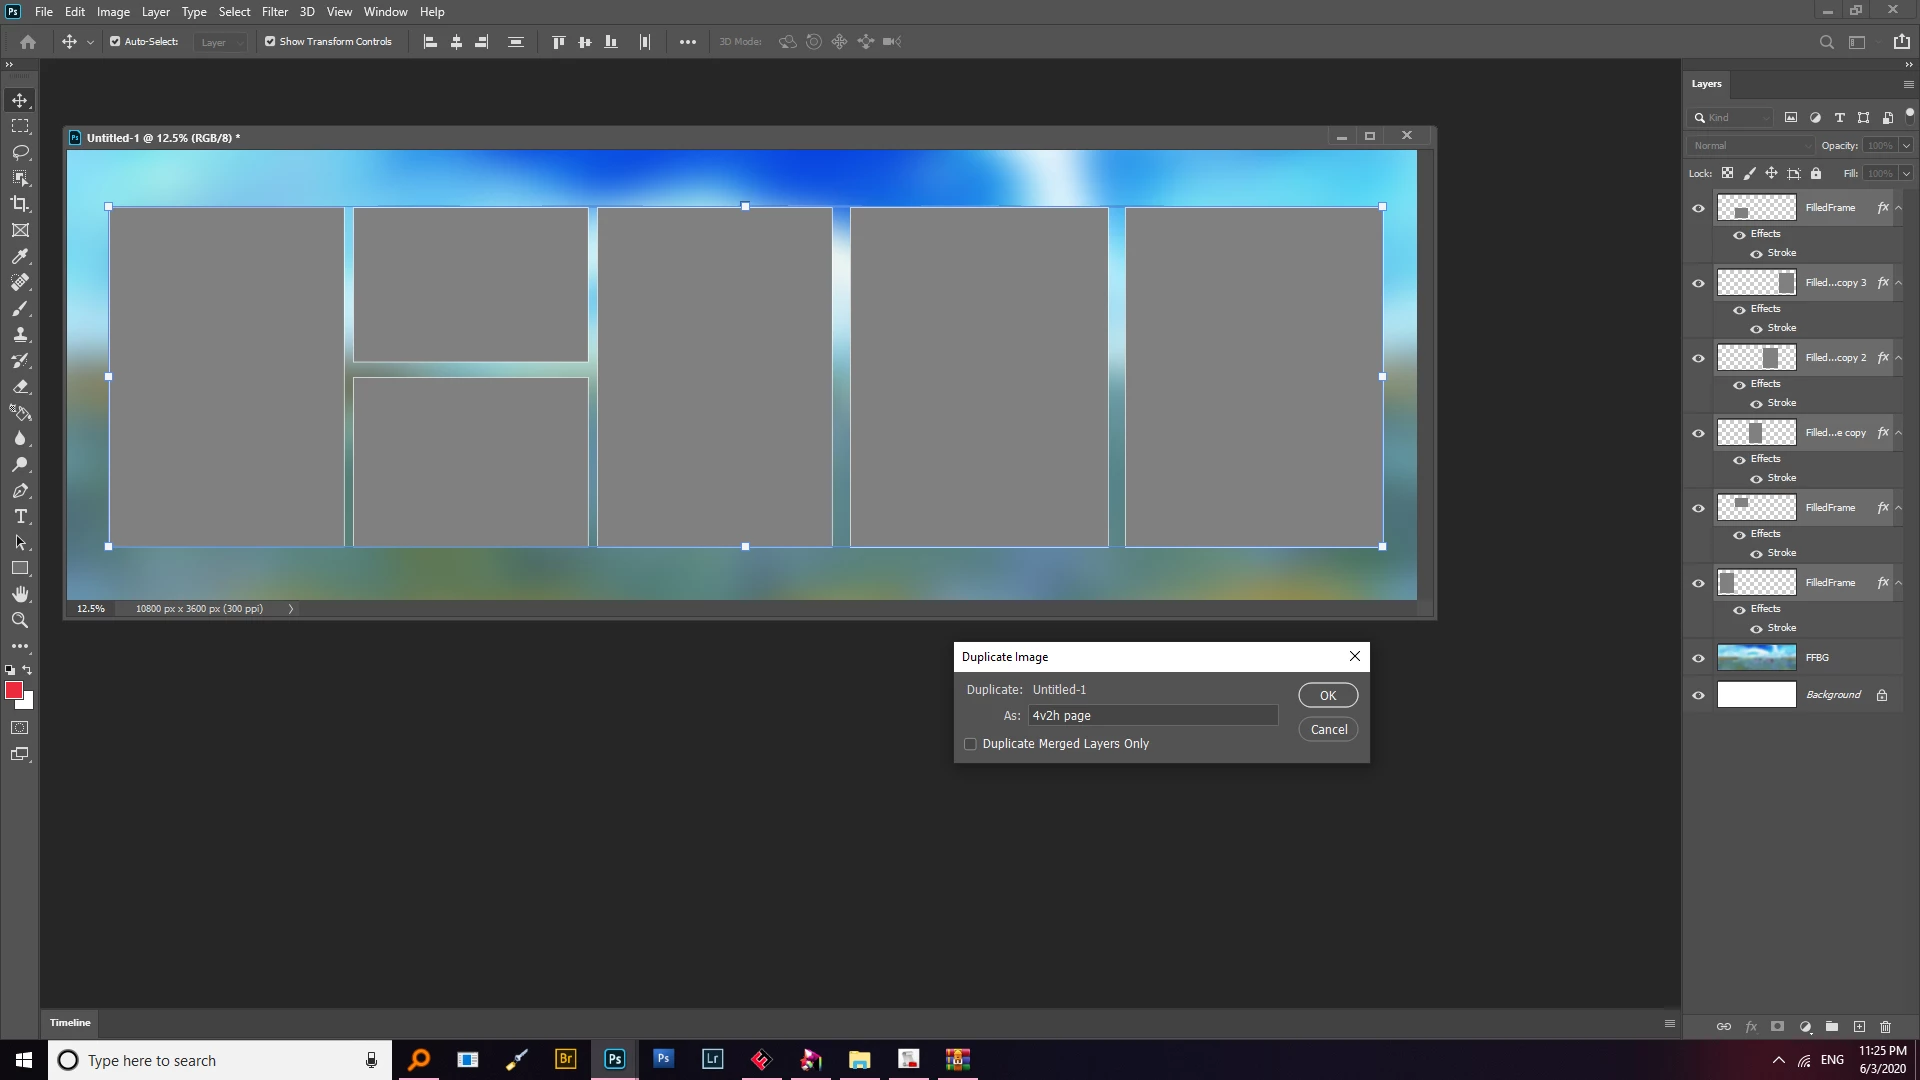Enable Duplicate Merged Layers Only checkbox
The image size is (1920, 1080).
970,744
